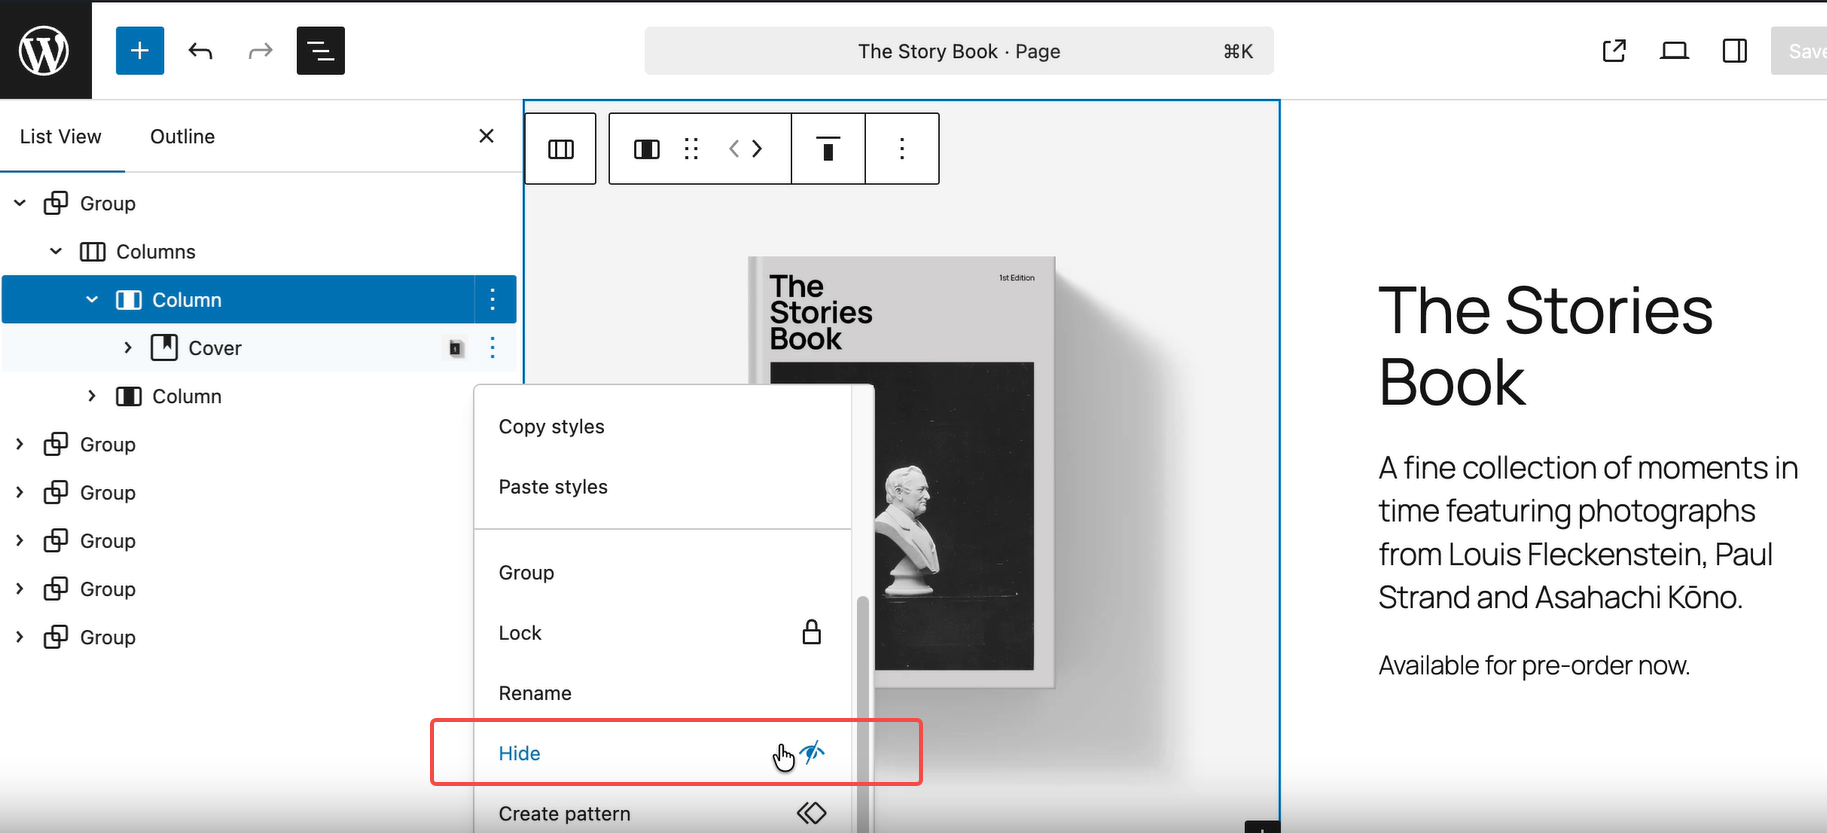Click the WordPress logo button

(45, 50)
